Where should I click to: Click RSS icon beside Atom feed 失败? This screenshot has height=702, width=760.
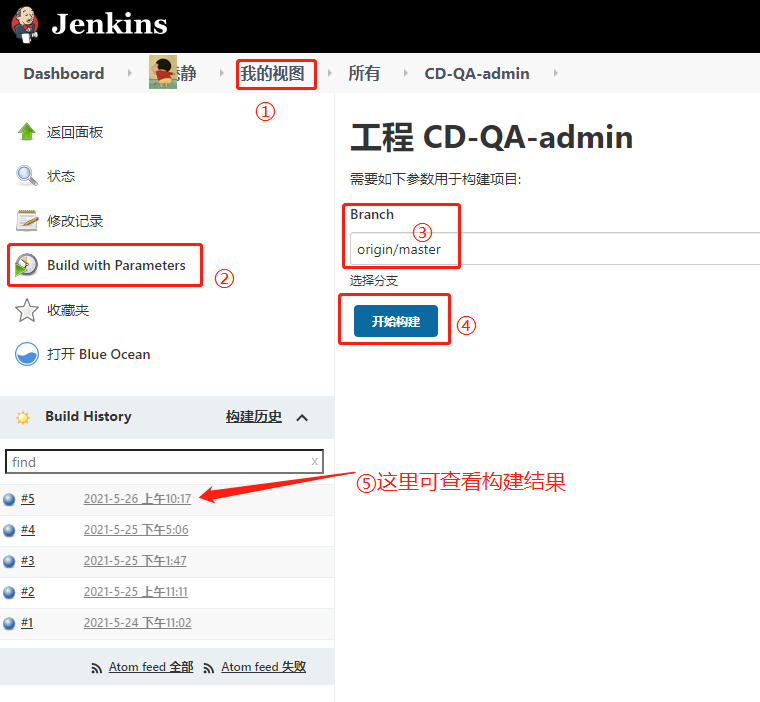coord(209,669)
